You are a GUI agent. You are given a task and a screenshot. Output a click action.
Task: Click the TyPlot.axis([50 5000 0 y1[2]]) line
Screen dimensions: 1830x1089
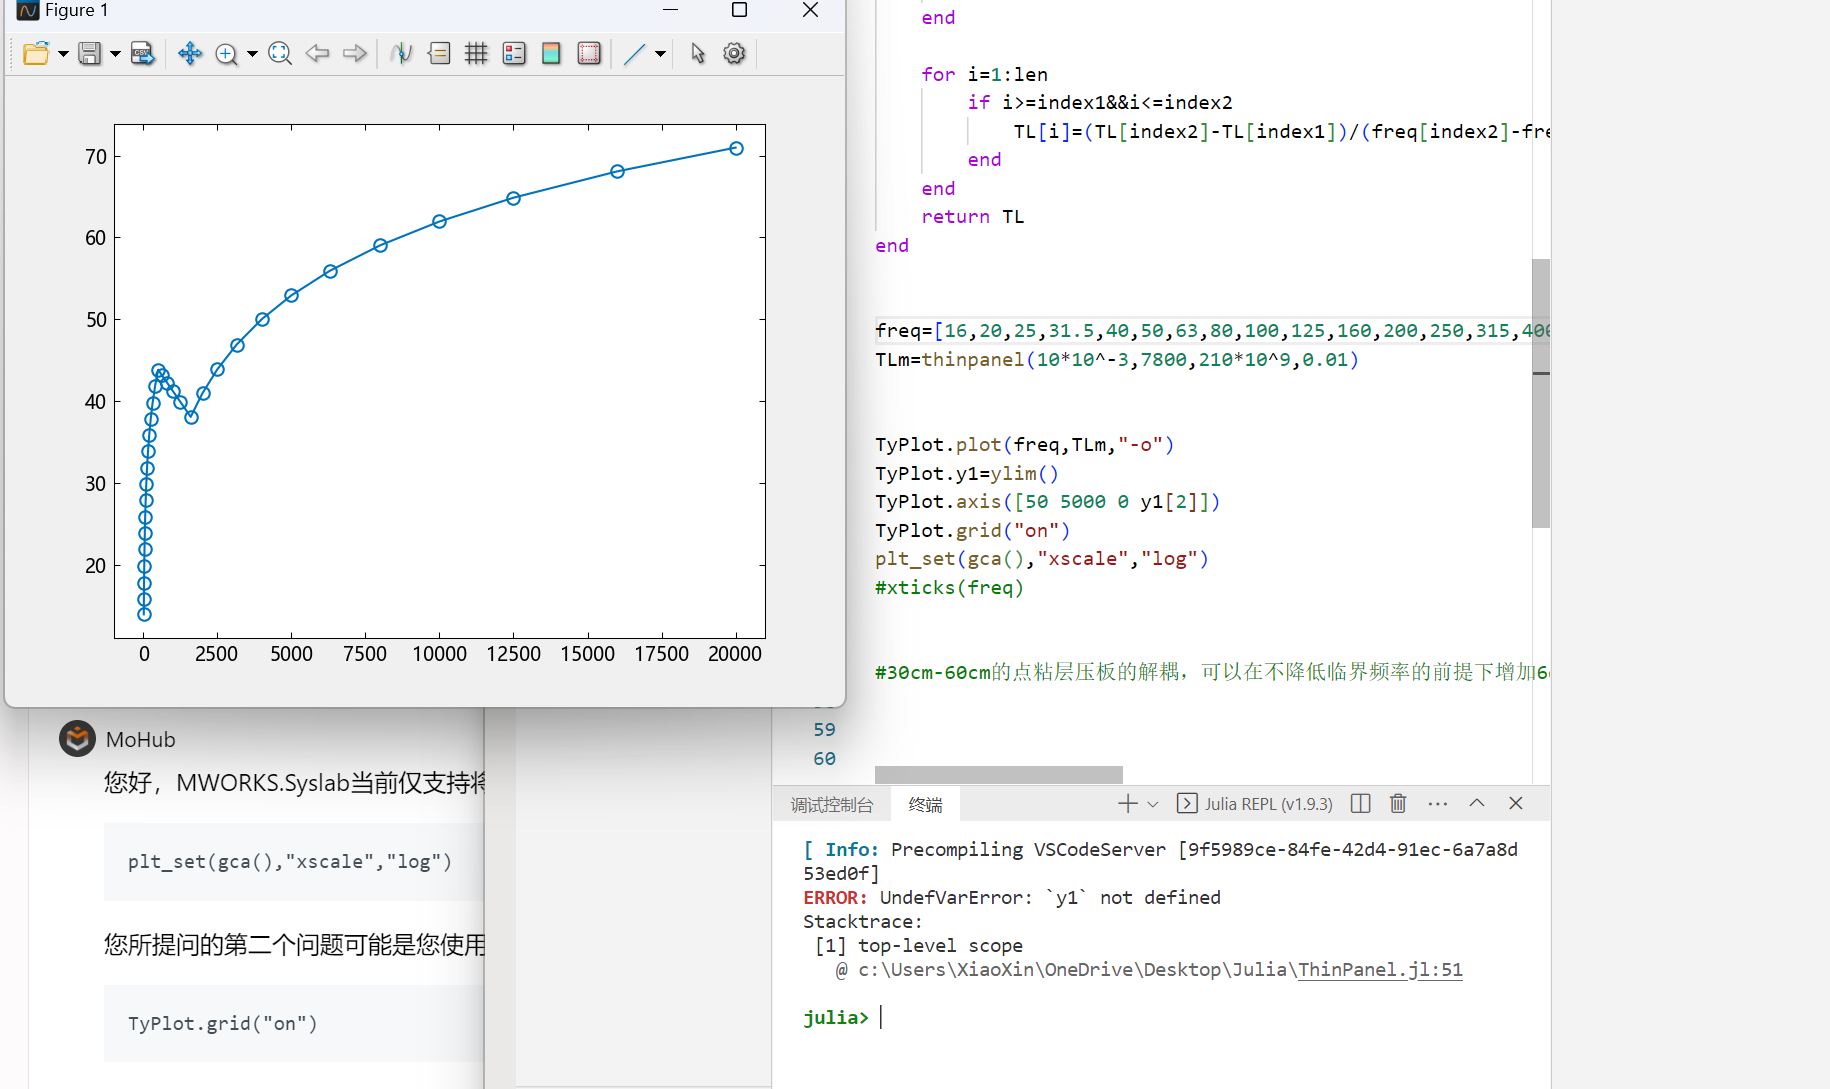pyautogui.click(x=1048, y=502)
